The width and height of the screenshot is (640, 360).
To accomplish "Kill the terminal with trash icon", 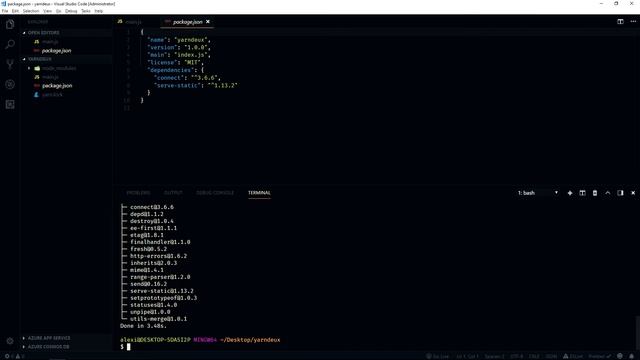I will 595,193.
